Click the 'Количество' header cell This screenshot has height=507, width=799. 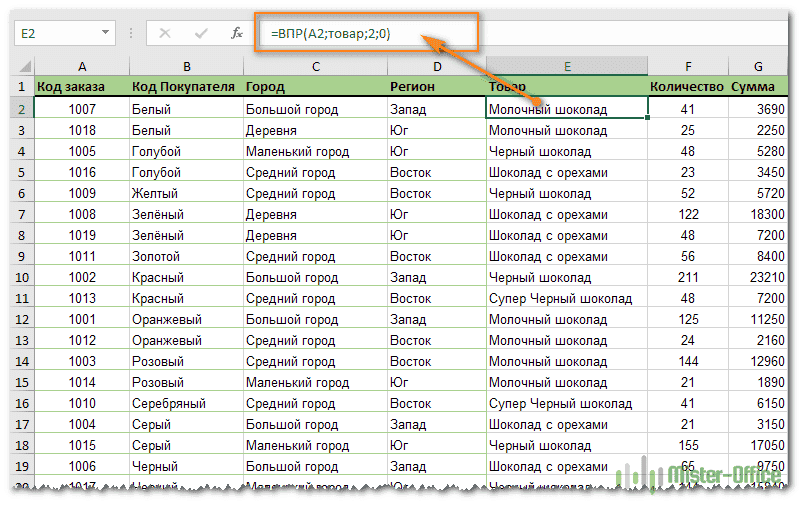coord(686,87)
